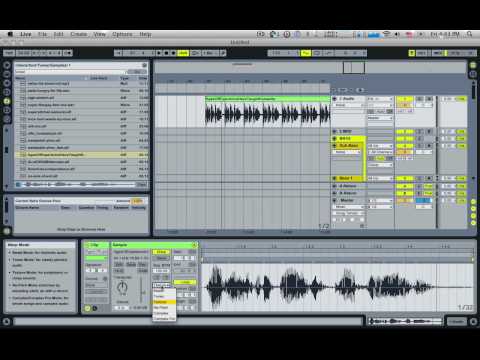The image size is (480, 360).
Task: Click the macOS Spotlight search icon
Action: 469,34
